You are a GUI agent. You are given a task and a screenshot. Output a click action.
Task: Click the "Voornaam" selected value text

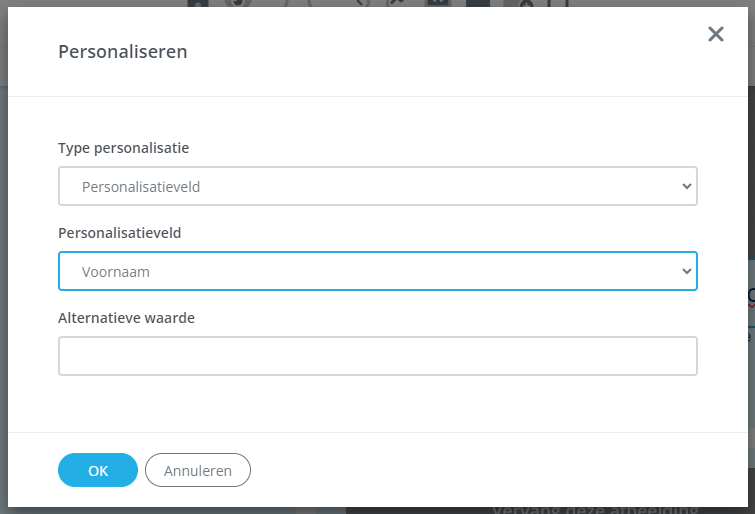116,271
